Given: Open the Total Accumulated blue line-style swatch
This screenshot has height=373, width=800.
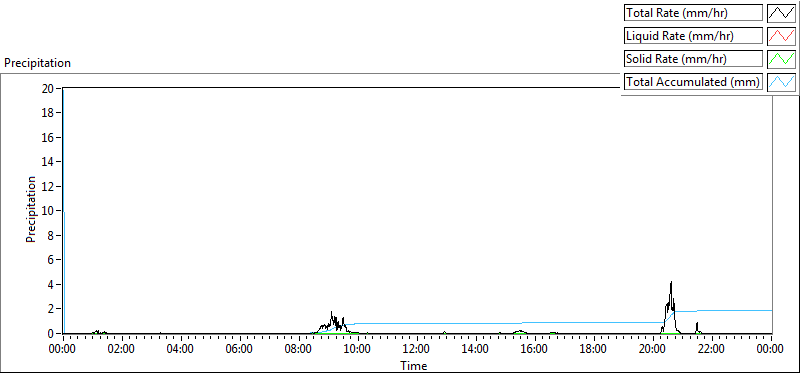Looking at the screenshot, I should (782, 82).
